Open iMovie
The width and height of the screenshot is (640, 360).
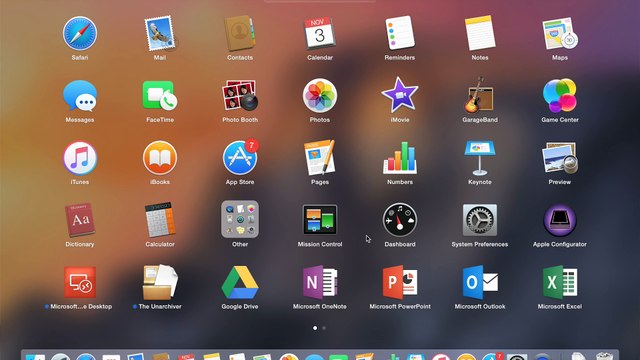tap(400, 95)
